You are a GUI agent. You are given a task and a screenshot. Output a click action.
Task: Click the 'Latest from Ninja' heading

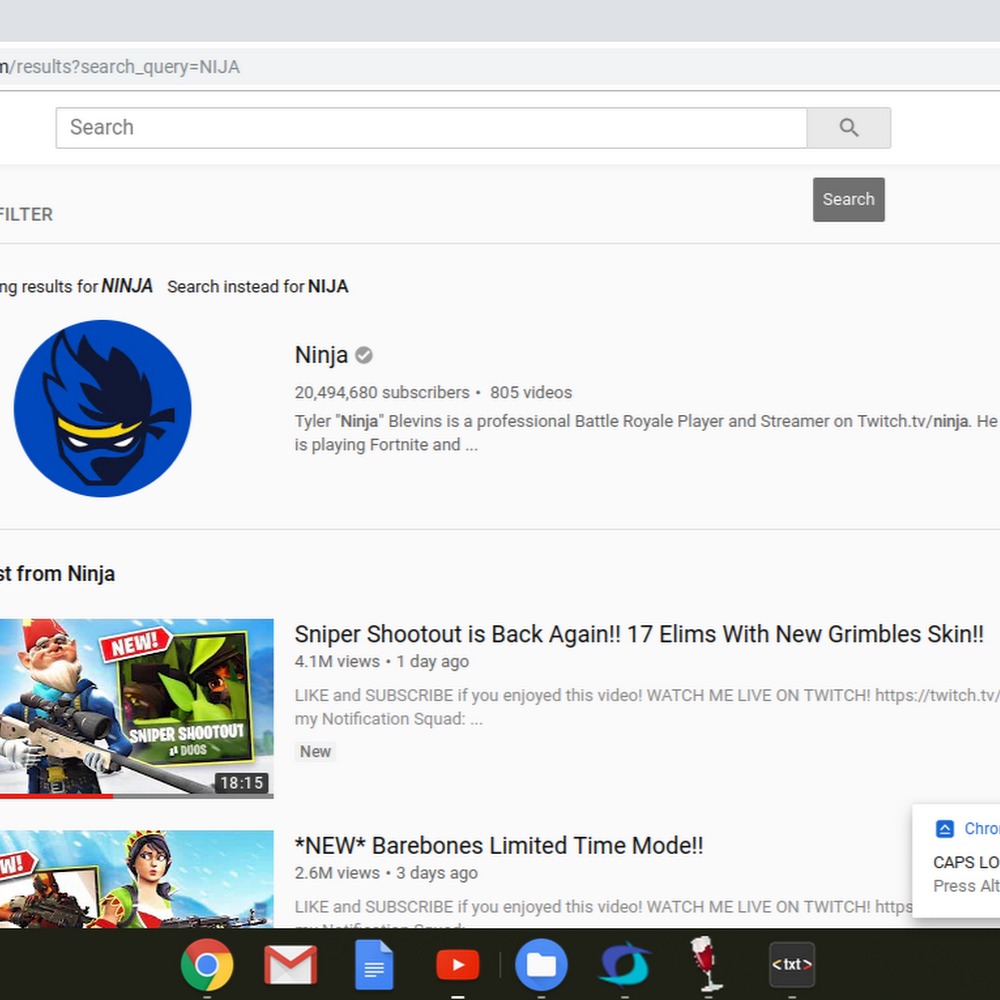(x=57, y=573)
